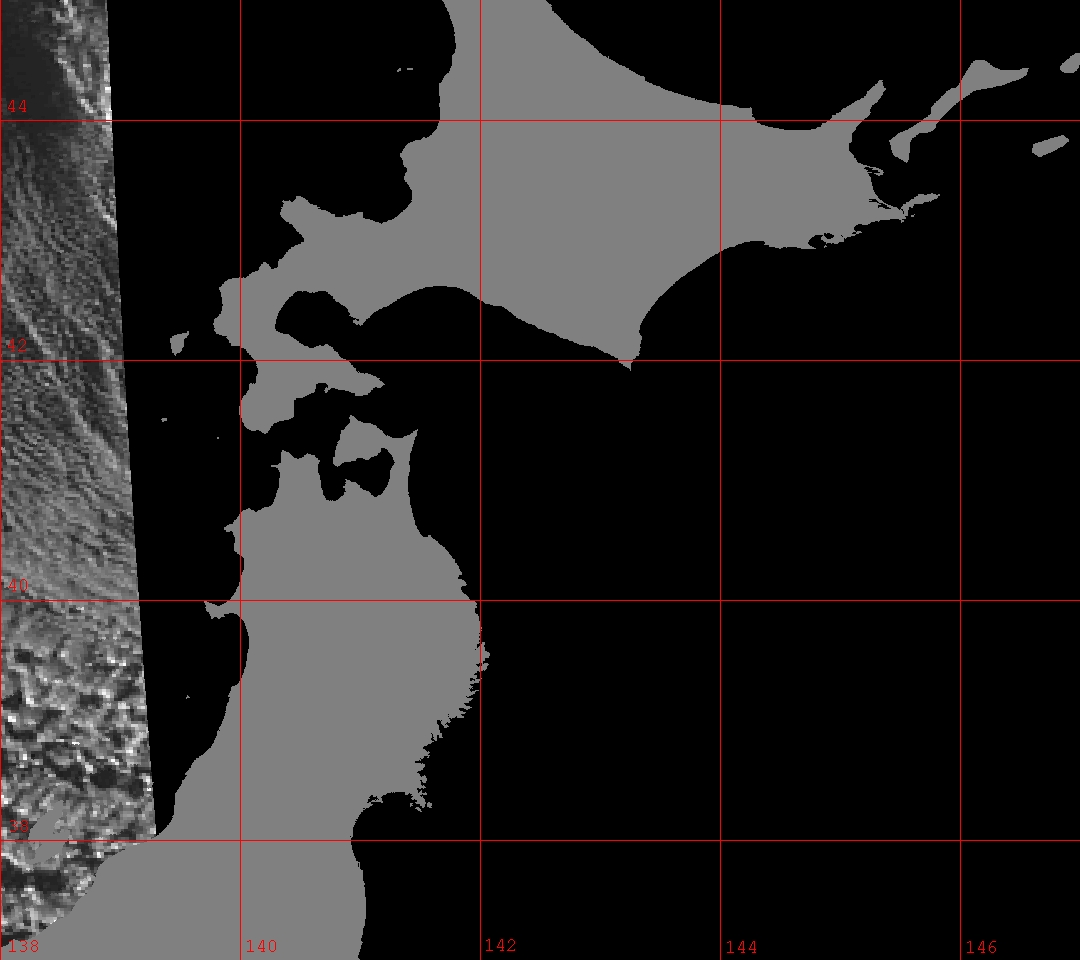Screen dimensions: 1080x960
Task: Click grid intersection of 40 latitude and 144 longitude
Action: coord(720,601)
